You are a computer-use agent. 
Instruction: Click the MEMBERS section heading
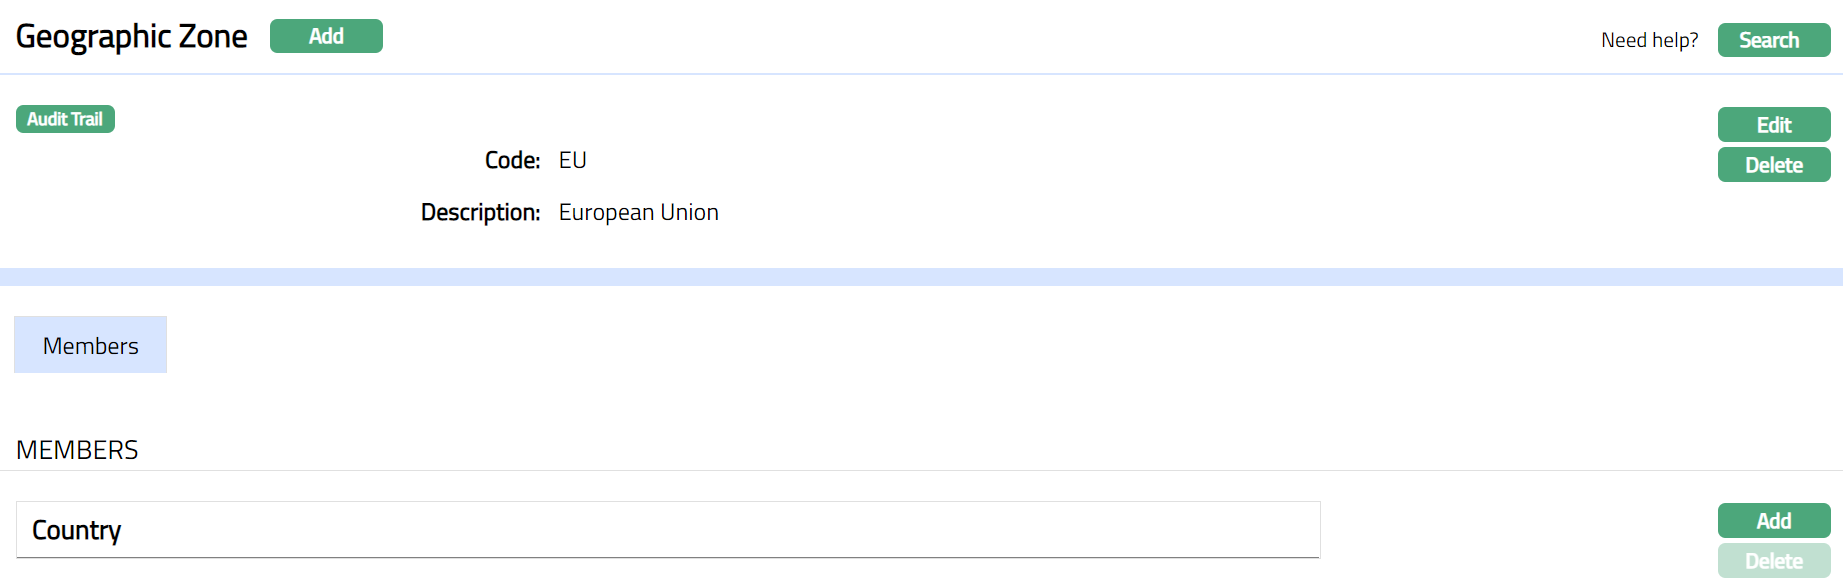tap(77, 450)
